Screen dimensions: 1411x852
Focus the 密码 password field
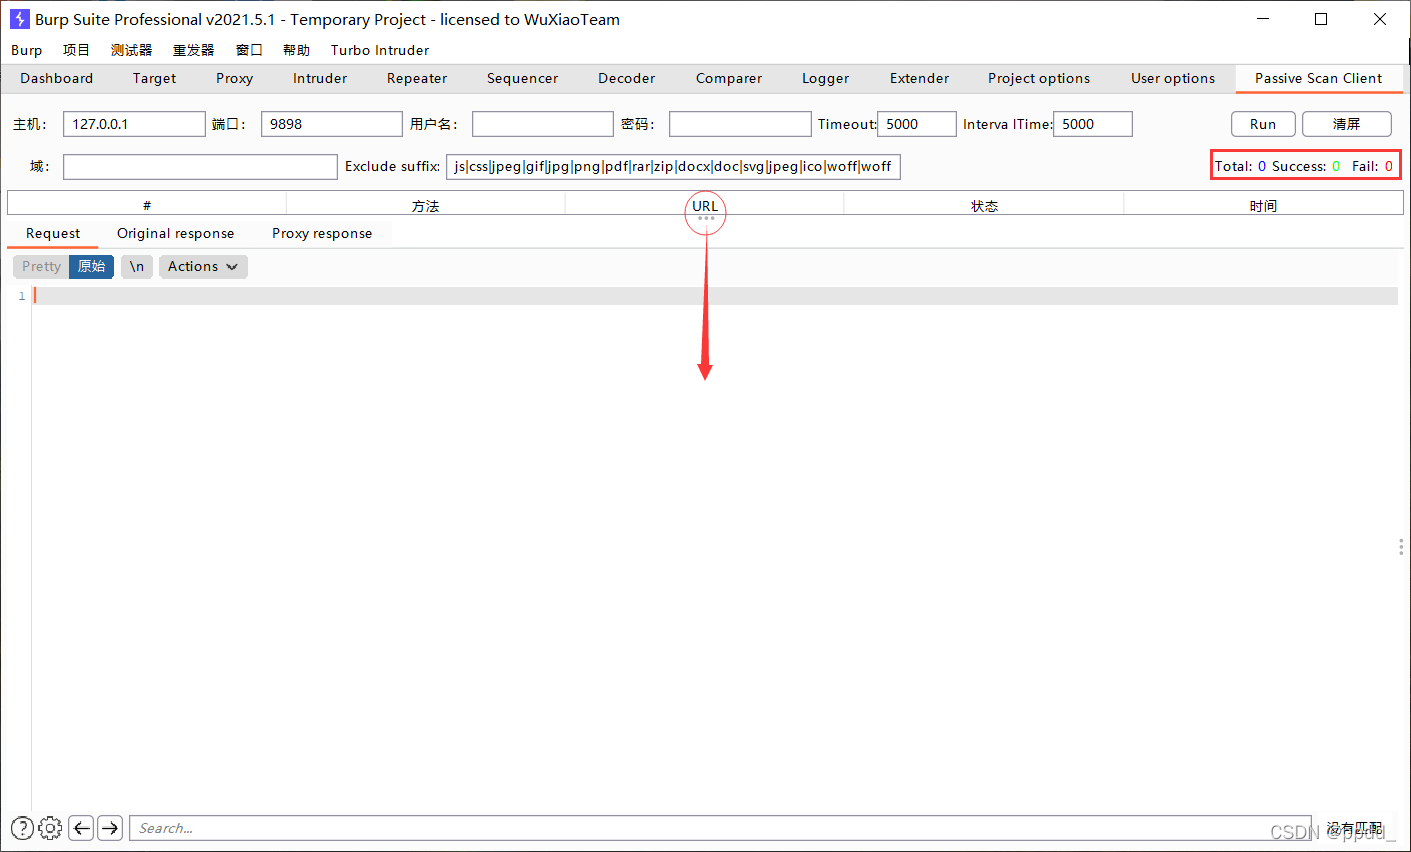[740, 124]
